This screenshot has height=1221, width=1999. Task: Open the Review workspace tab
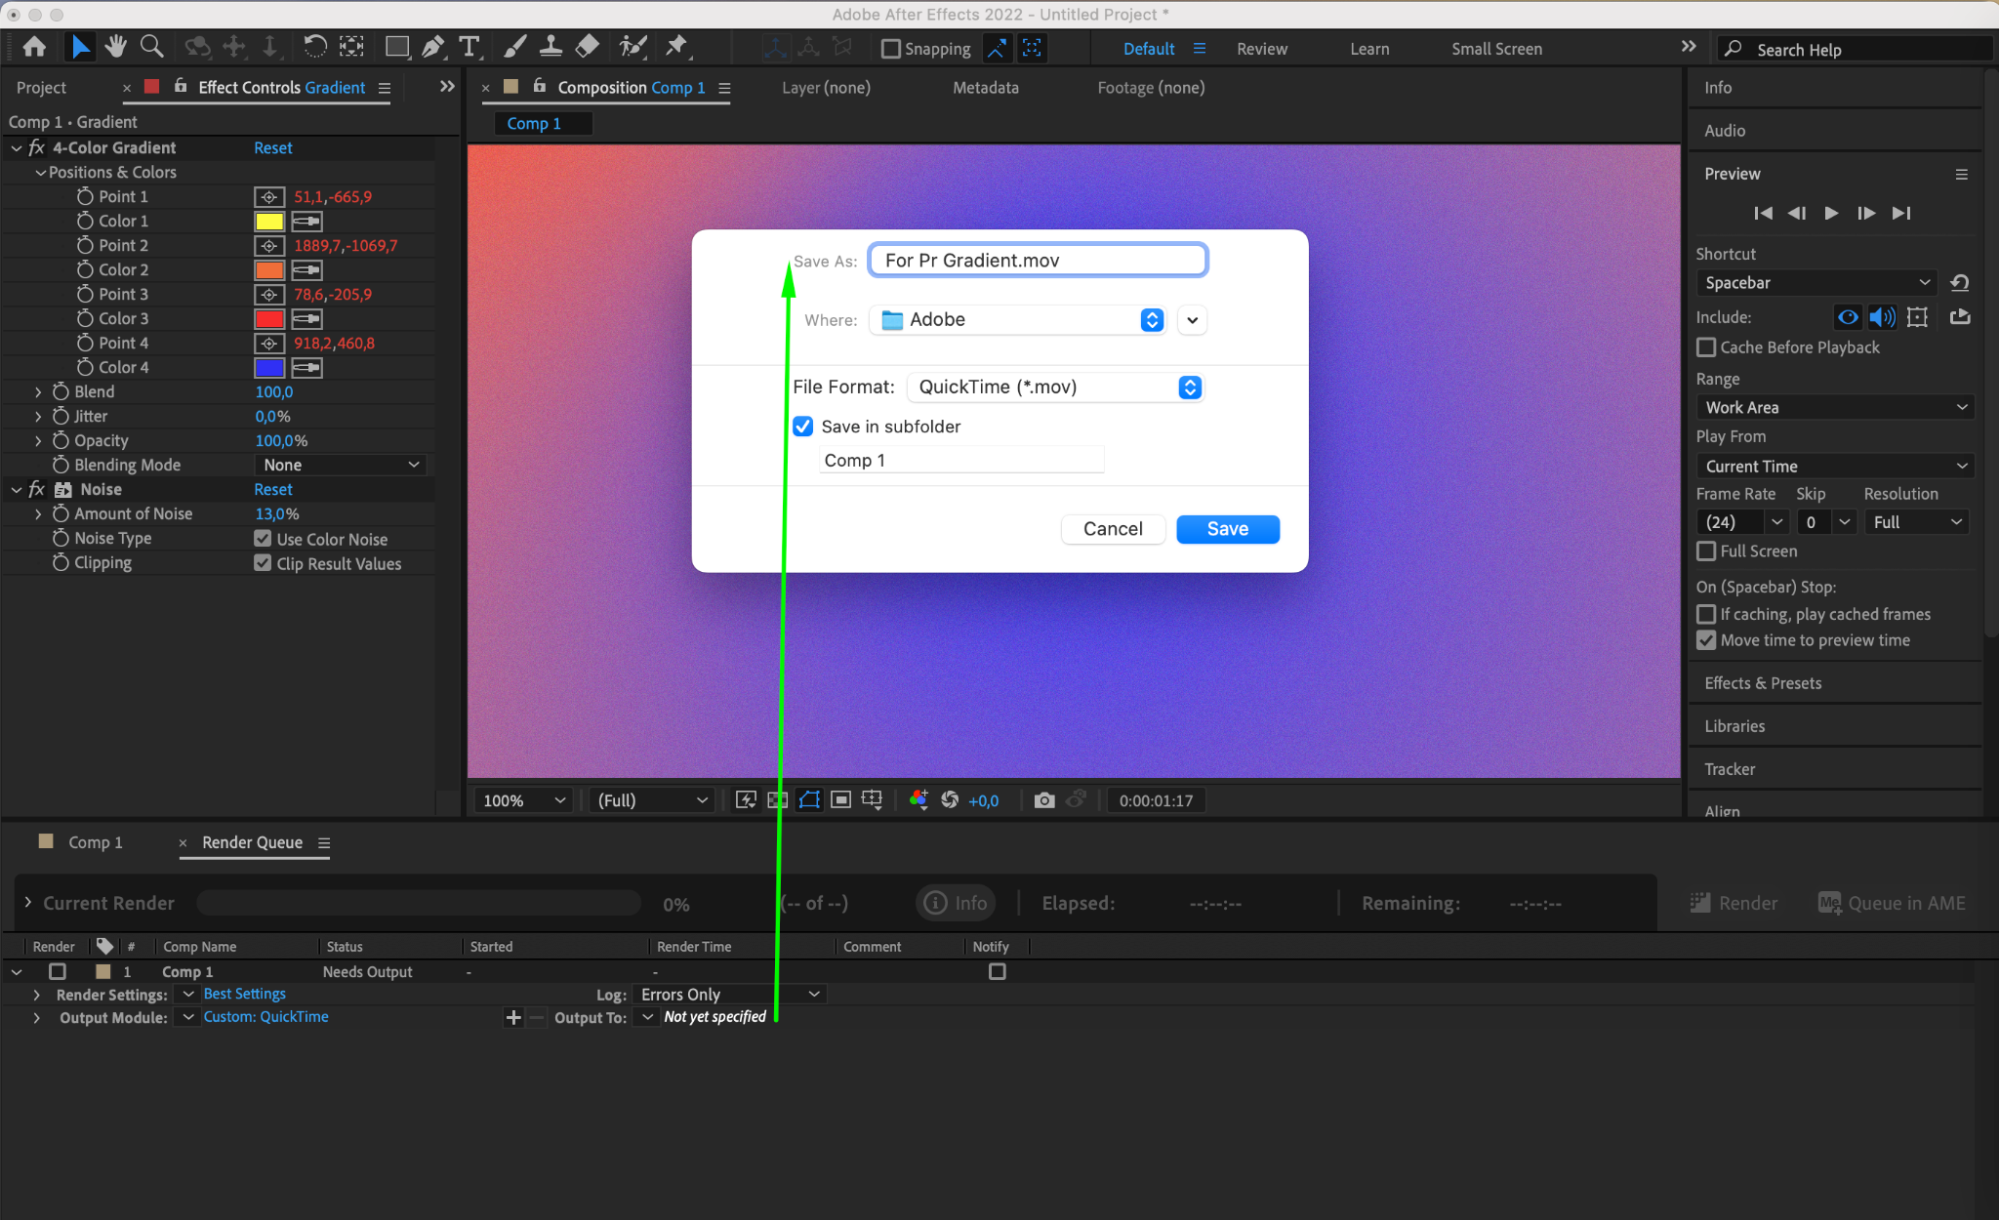point(1261,49)
